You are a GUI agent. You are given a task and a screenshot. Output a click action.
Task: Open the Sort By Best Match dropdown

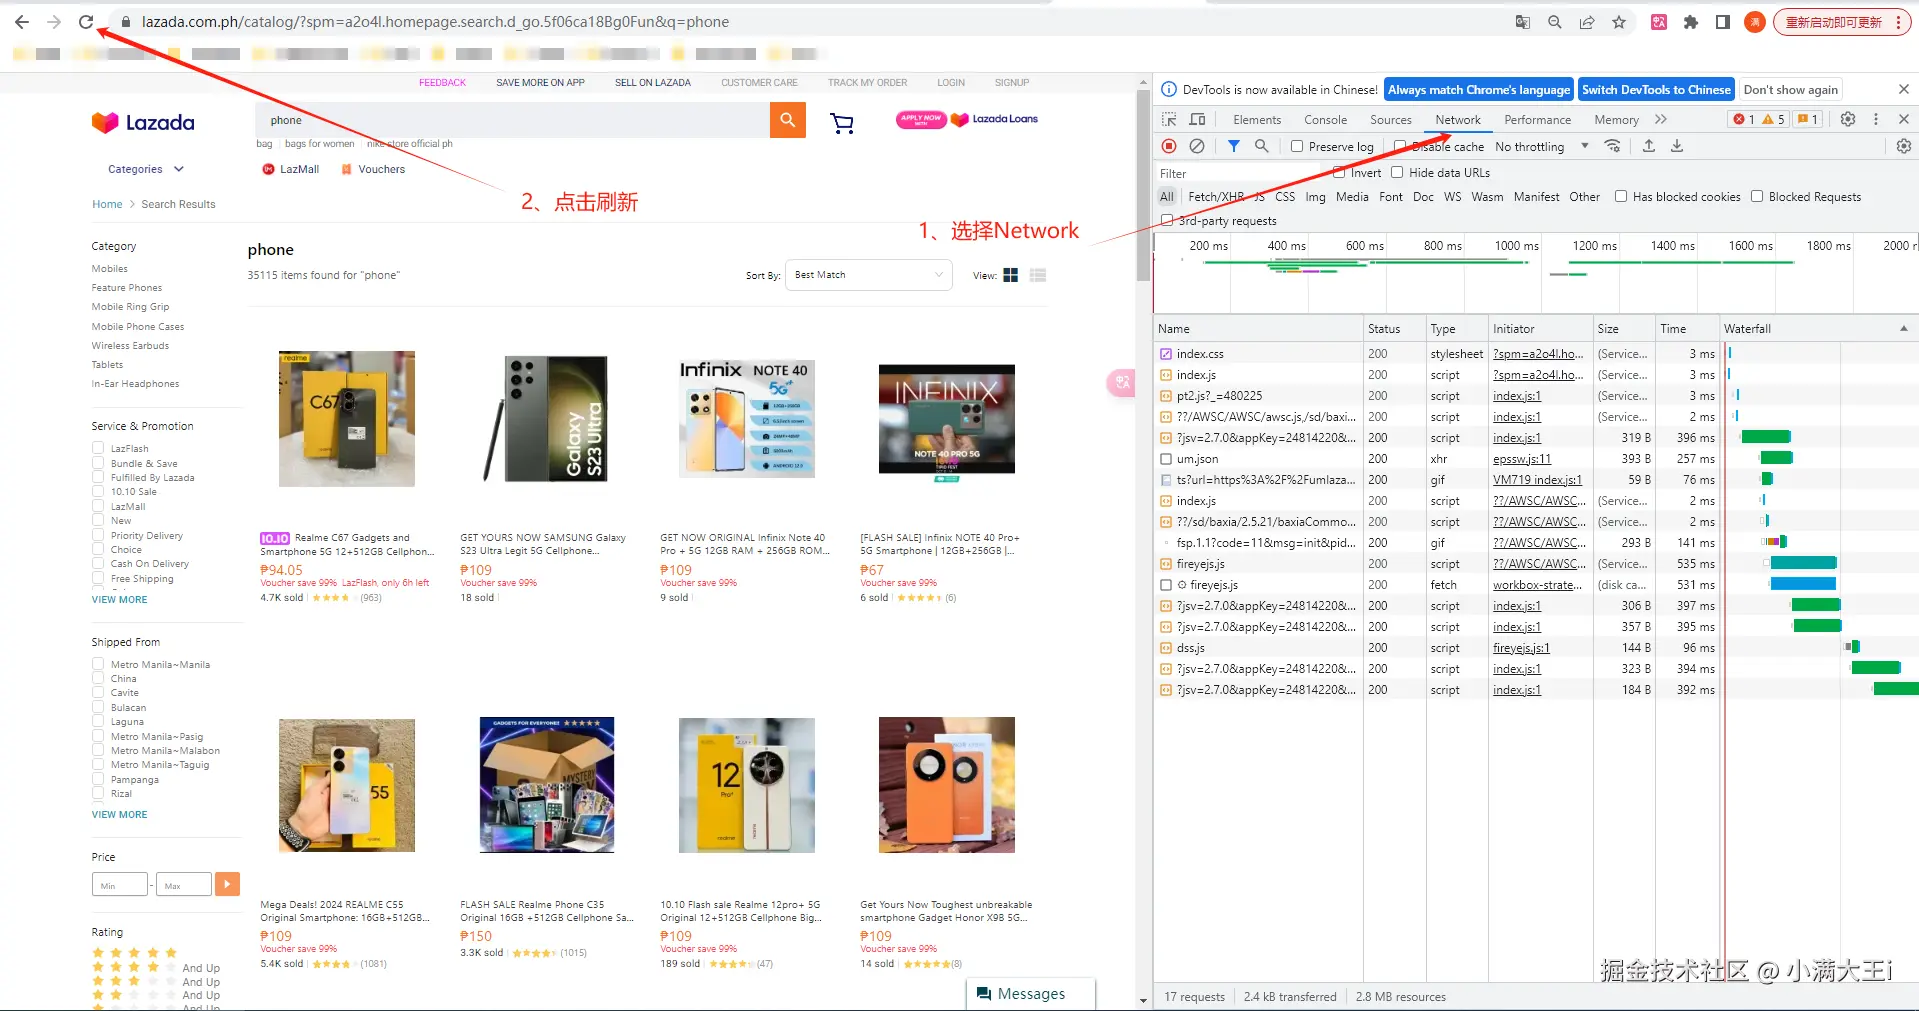(867, 275)
